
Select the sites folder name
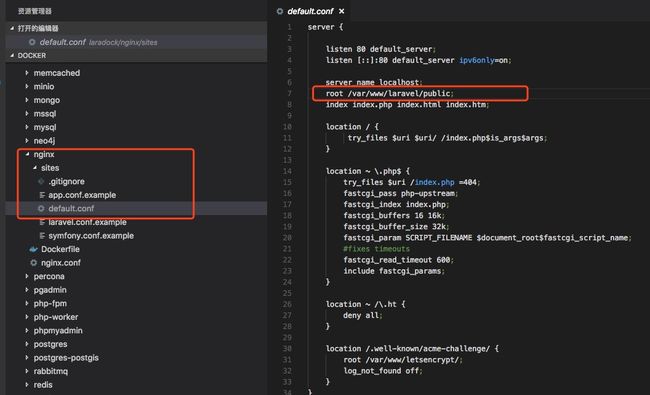[50, 168]
